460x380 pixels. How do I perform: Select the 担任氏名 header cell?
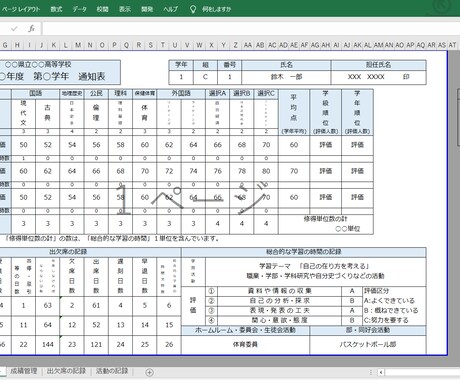tap(378, 65)
